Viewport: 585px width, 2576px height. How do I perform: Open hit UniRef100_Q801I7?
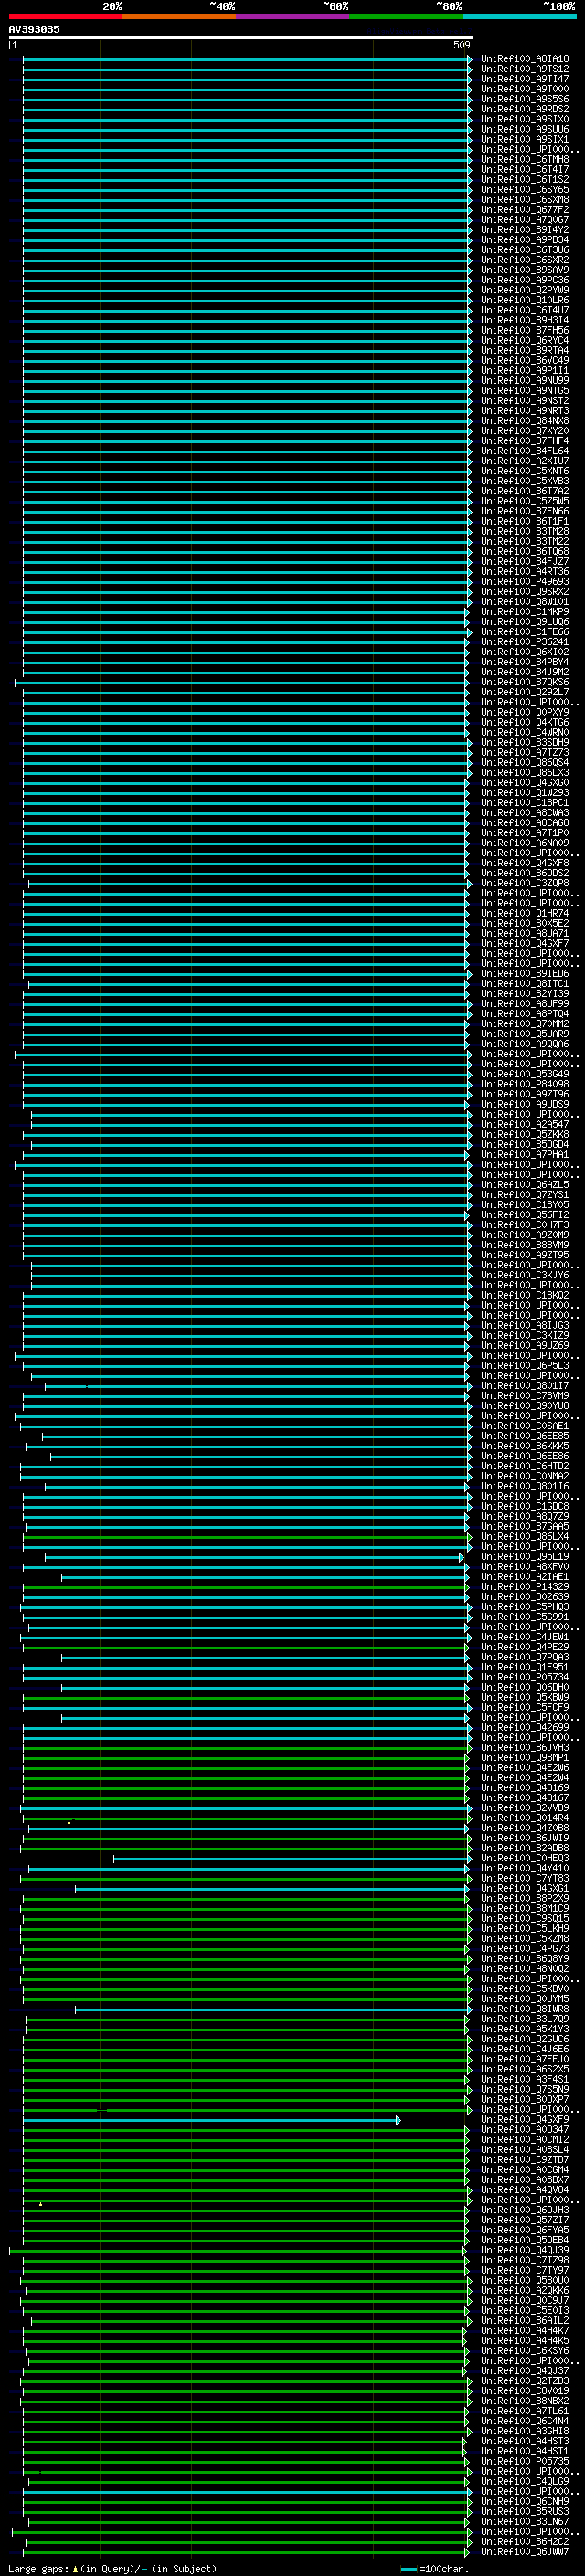pyautogui.click(x=524, y=1386)
